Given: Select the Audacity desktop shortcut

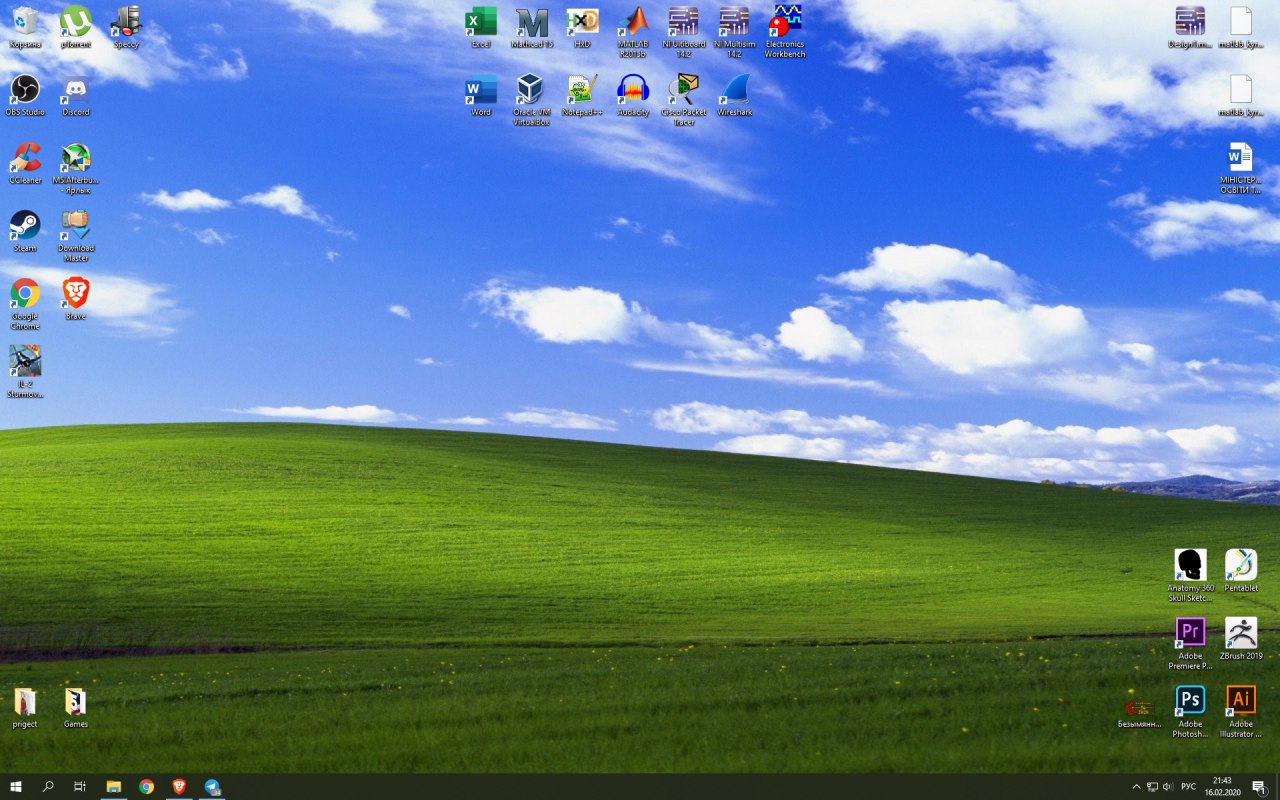Looking at the screenshot, I should (x=633, y=95).
